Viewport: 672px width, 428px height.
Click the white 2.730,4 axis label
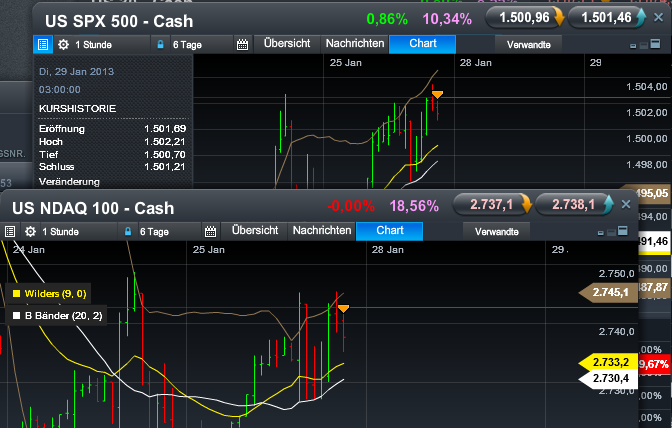tap(609, 379)
